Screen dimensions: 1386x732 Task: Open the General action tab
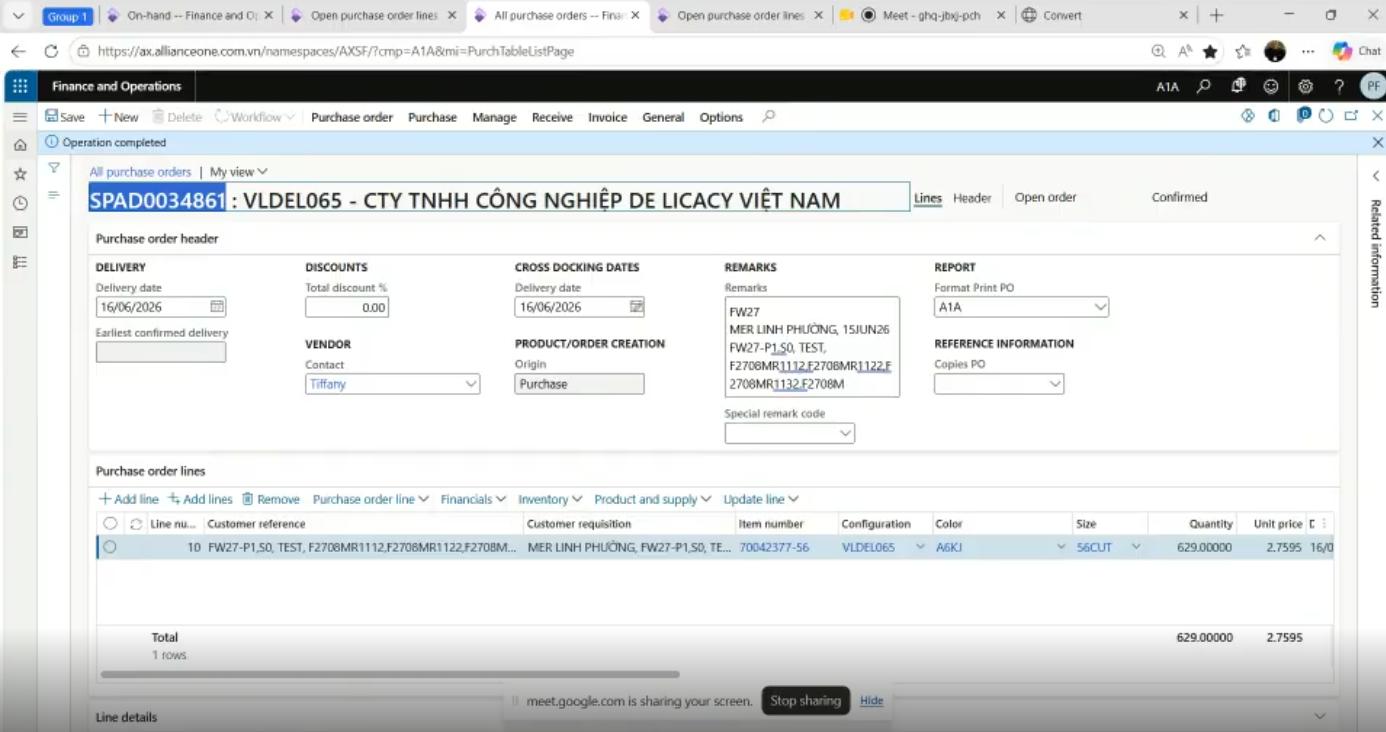[663, 117]
